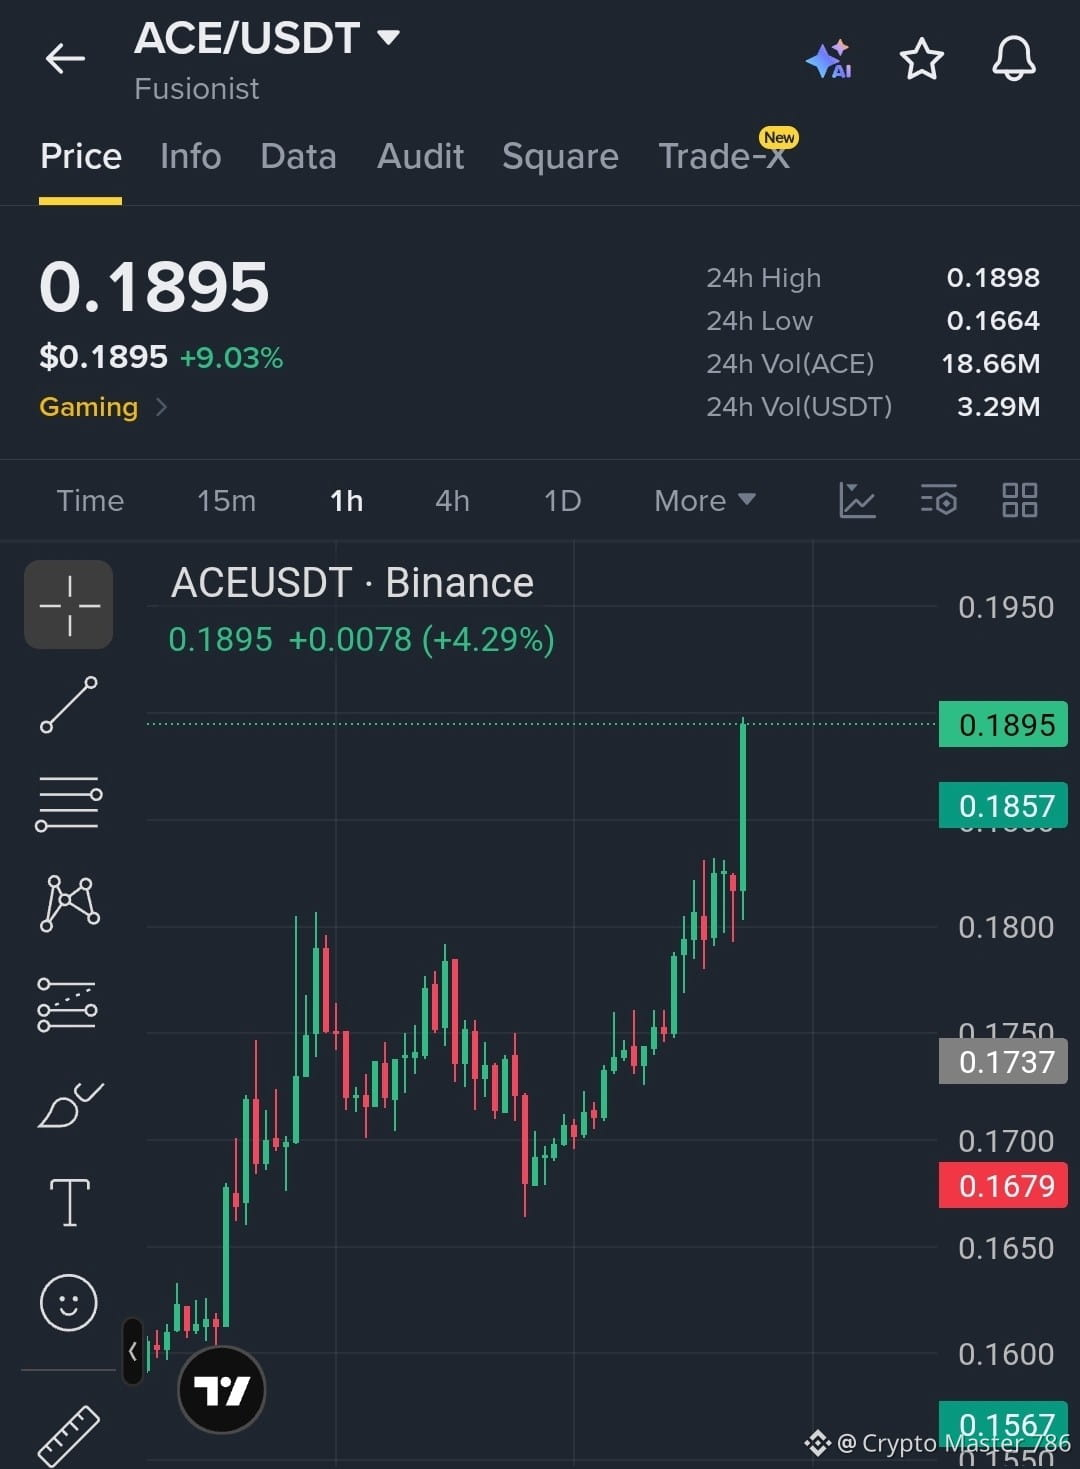
Task: Open the AI assistant sparkle icon
Action: coord(829,60)
